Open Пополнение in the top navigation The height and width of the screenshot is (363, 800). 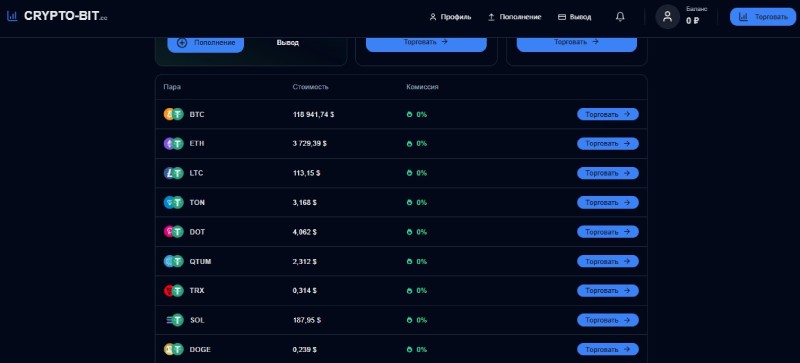[514, 17]
